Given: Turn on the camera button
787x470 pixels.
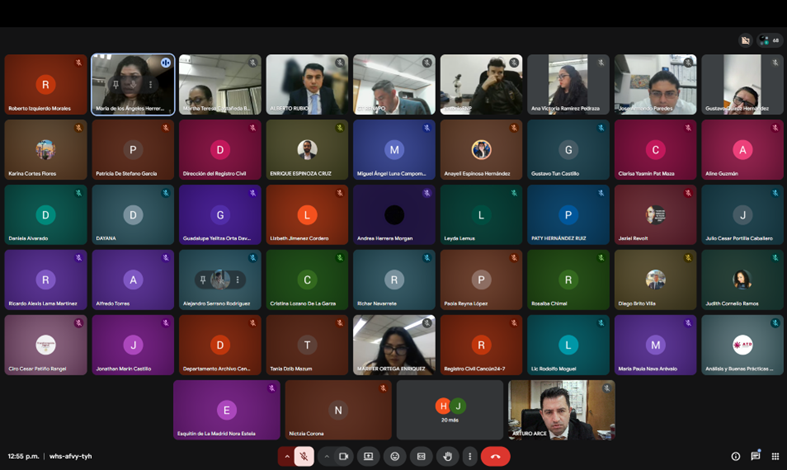Looking at the screenshot, I should (344, 456).
